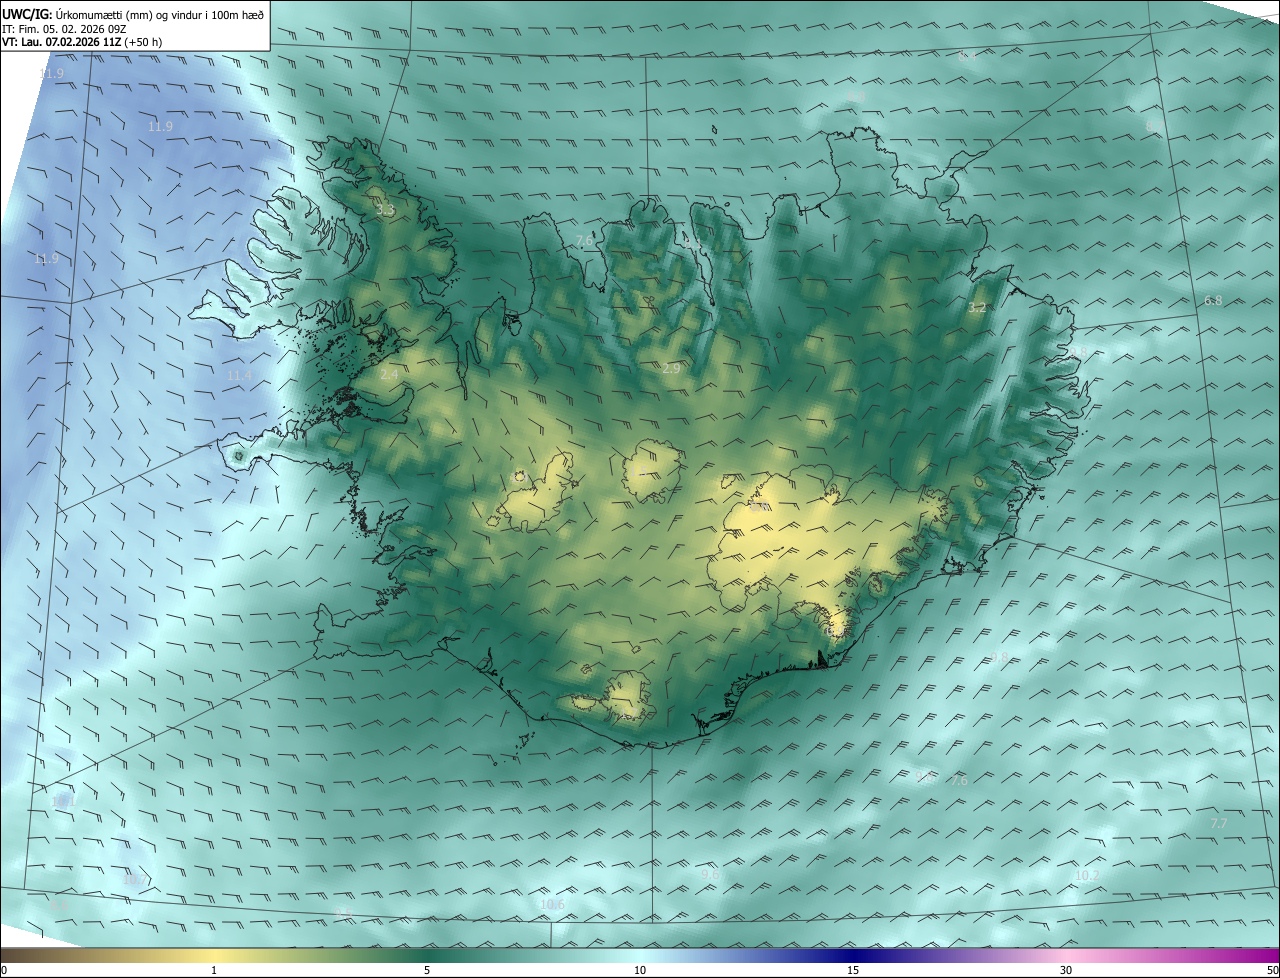
Task: Click the yellow section of the color scale bar
Action: [x=215, y=955]
